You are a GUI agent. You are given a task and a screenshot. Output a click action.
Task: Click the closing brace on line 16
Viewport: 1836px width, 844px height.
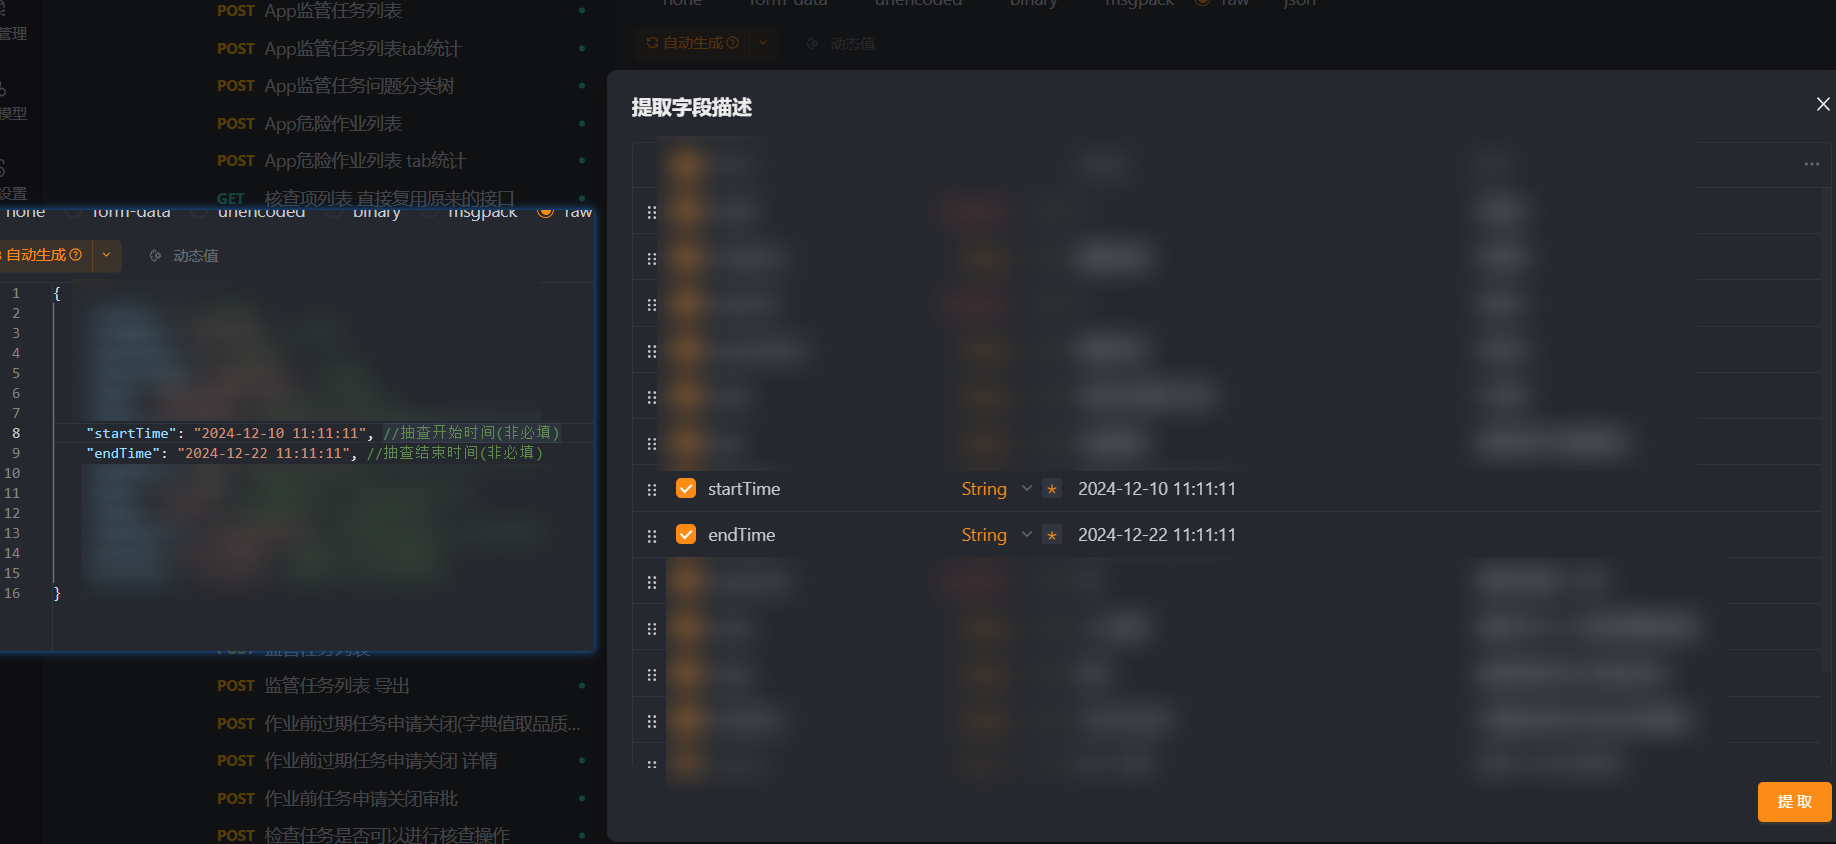pyautogui.click(x=57, y=593)
